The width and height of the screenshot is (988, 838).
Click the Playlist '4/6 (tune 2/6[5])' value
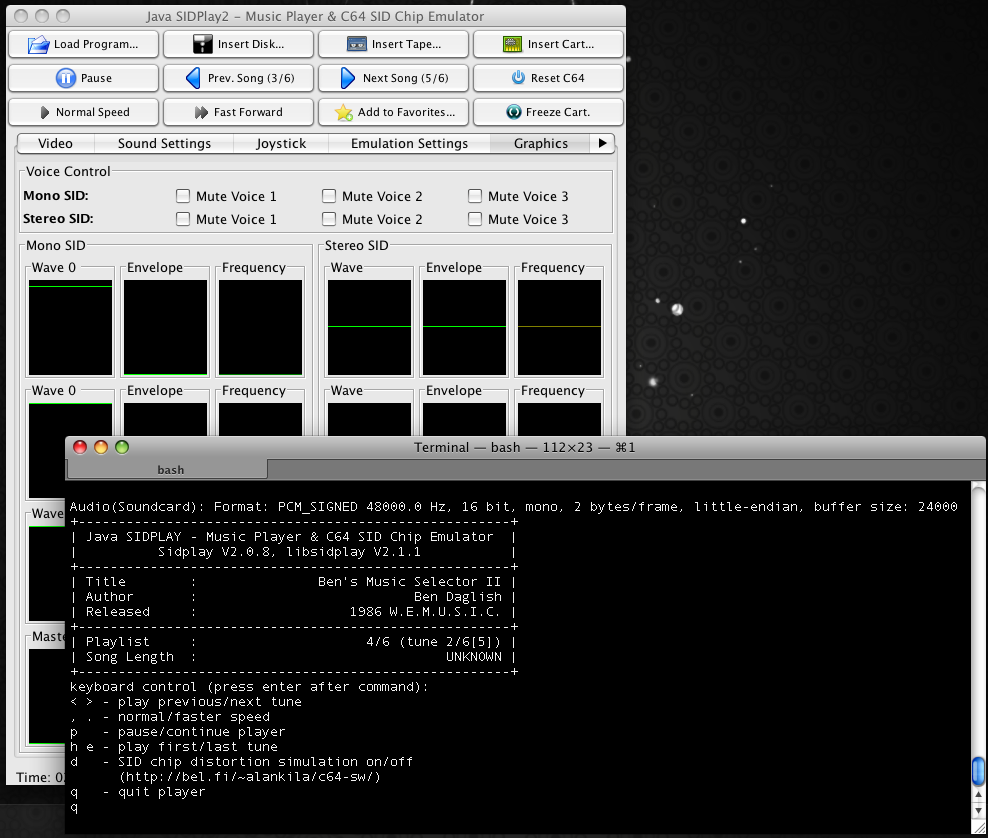click(434, 642)
